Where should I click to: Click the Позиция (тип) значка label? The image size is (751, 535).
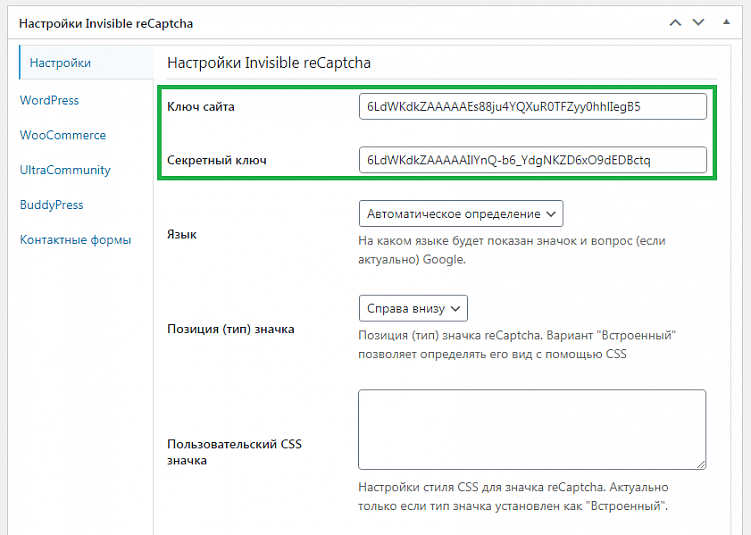click(x=230, y=329)
